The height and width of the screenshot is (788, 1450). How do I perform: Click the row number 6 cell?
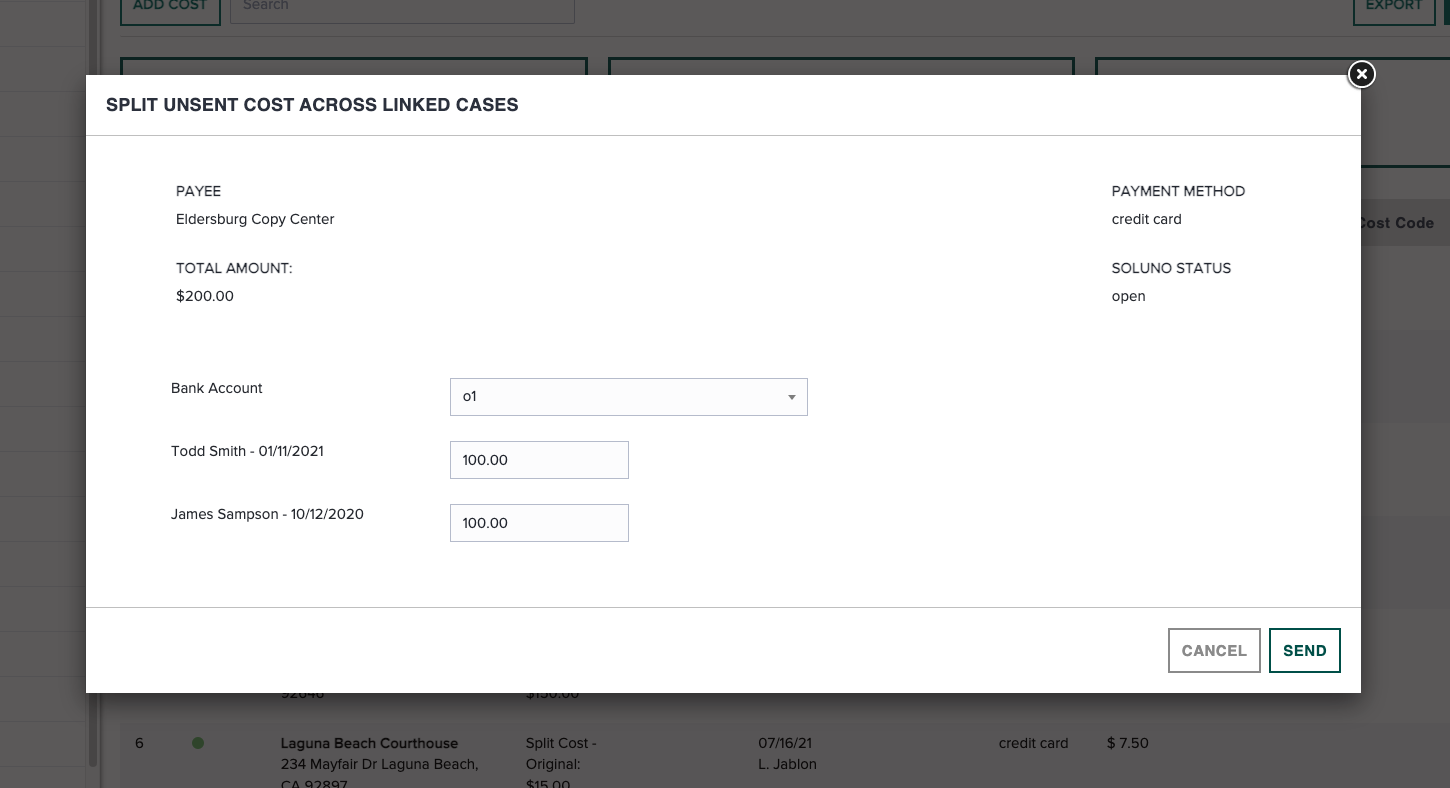[x=139, y=743]
